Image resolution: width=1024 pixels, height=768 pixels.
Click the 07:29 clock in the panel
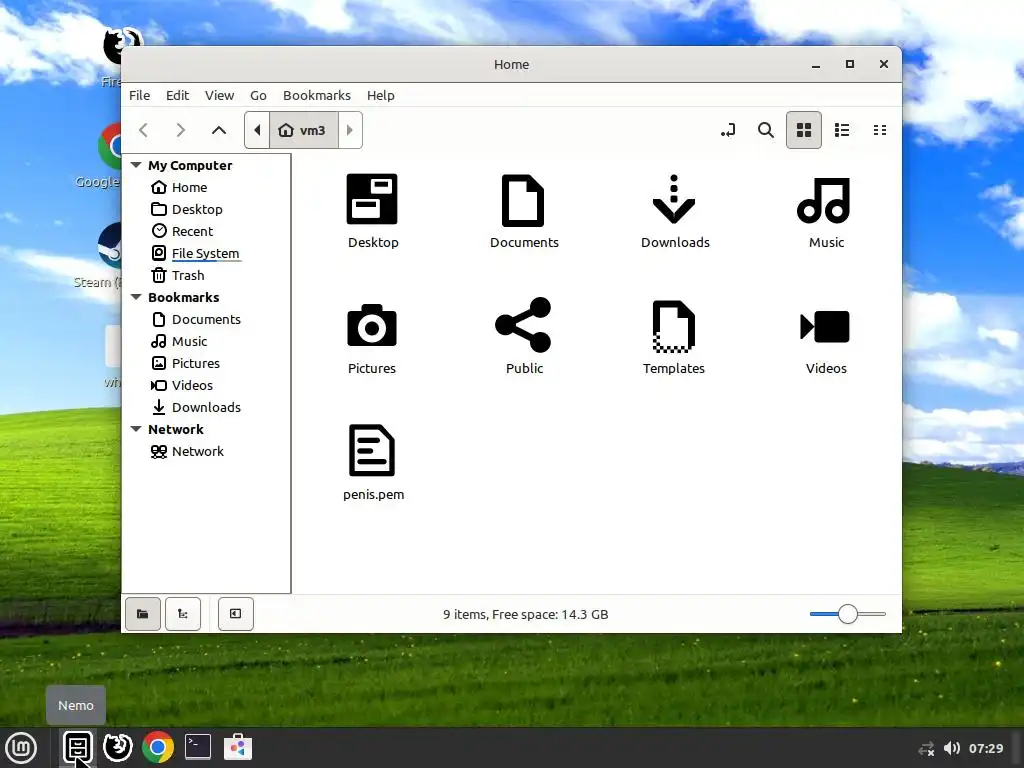coord(986,748)
